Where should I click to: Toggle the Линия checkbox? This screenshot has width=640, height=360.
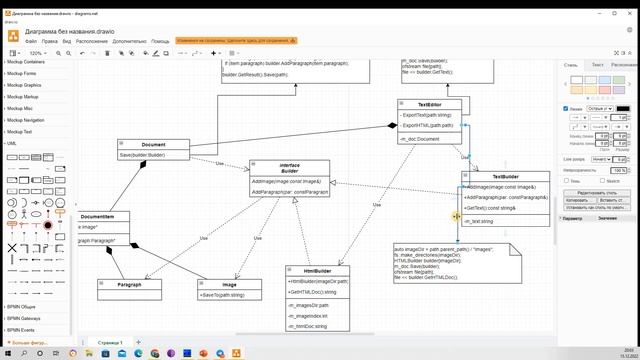point(566,109)
